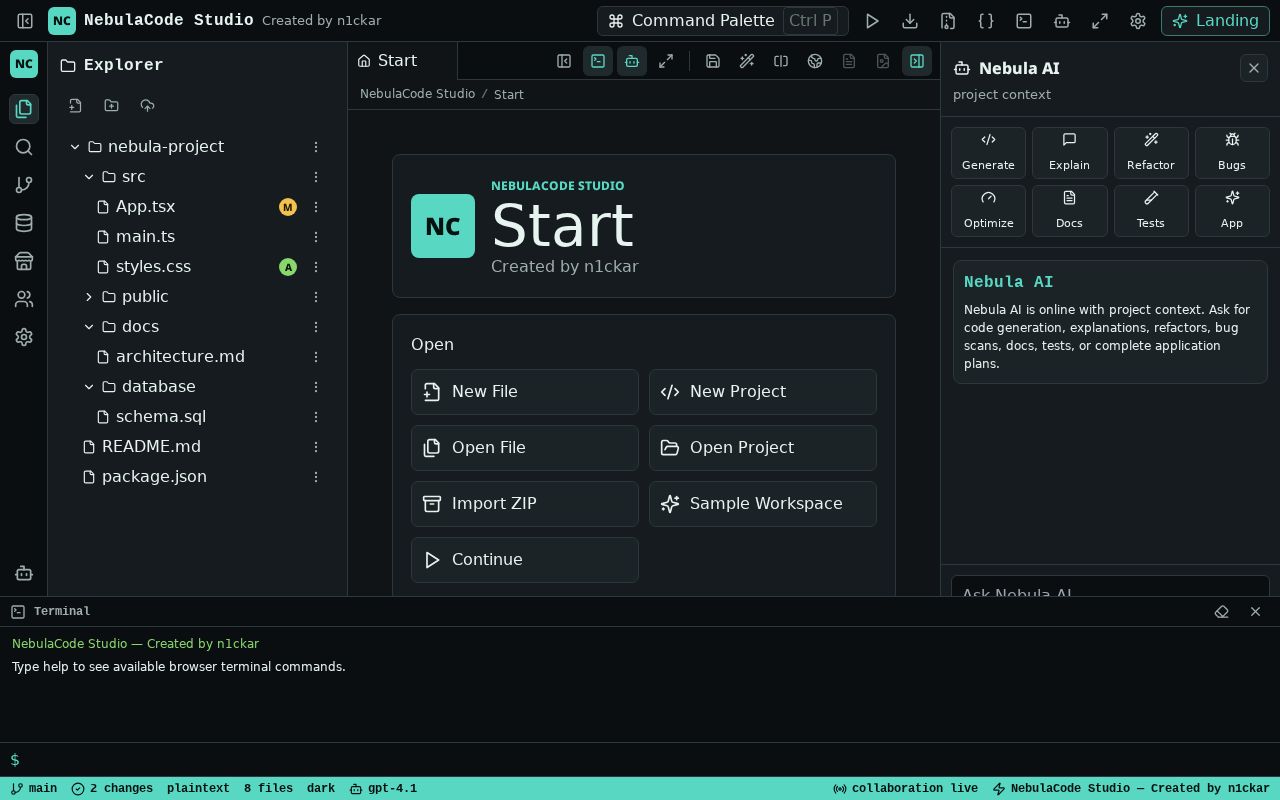The width and height of the screenshot is (1280, 800).
Task: Click the Run play icon in the top bar
Action: point(872,21)
